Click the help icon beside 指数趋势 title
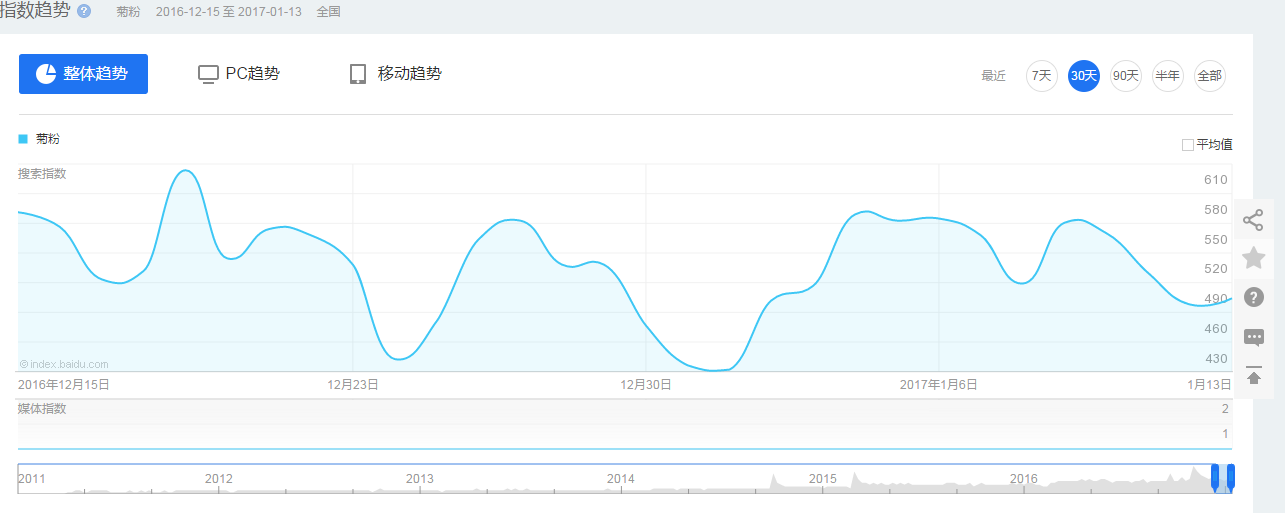 point(84,11)
